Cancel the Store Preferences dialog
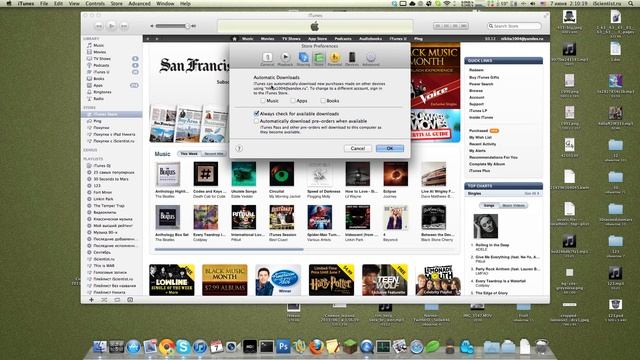 358,148
